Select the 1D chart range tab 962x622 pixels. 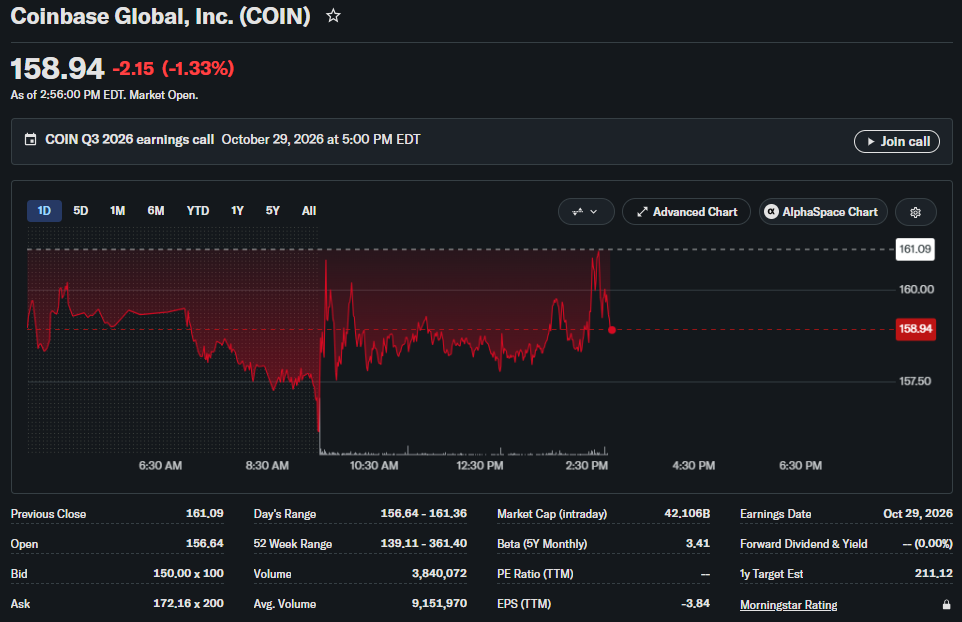point(44,211)
